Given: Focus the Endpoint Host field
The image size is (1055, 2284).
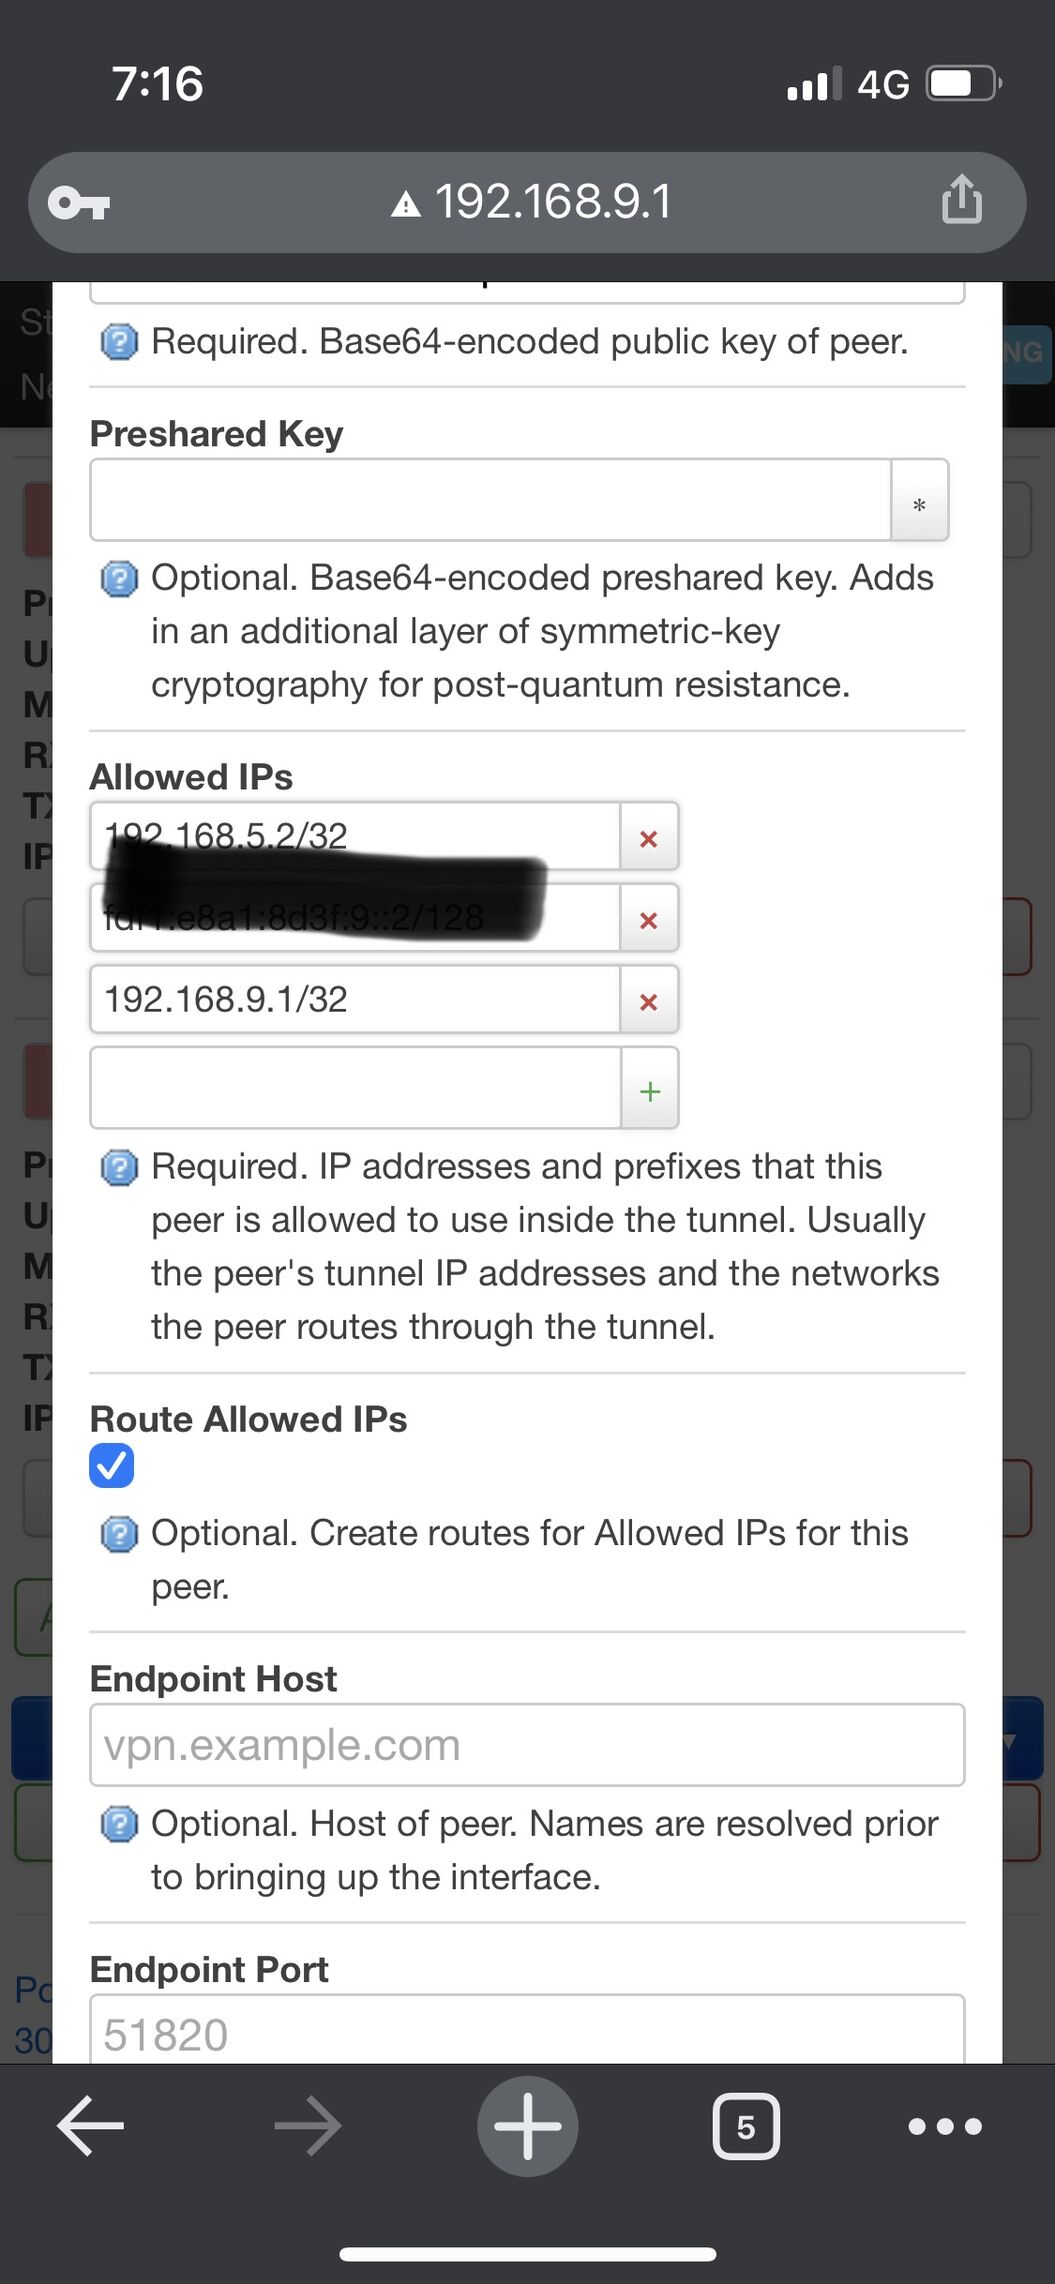Looking at the screenshot, I should tap(527, 1745).
